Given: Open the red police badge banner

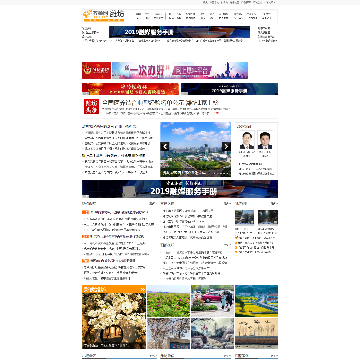Looking at the screenshot, I should tap(96, 70).
